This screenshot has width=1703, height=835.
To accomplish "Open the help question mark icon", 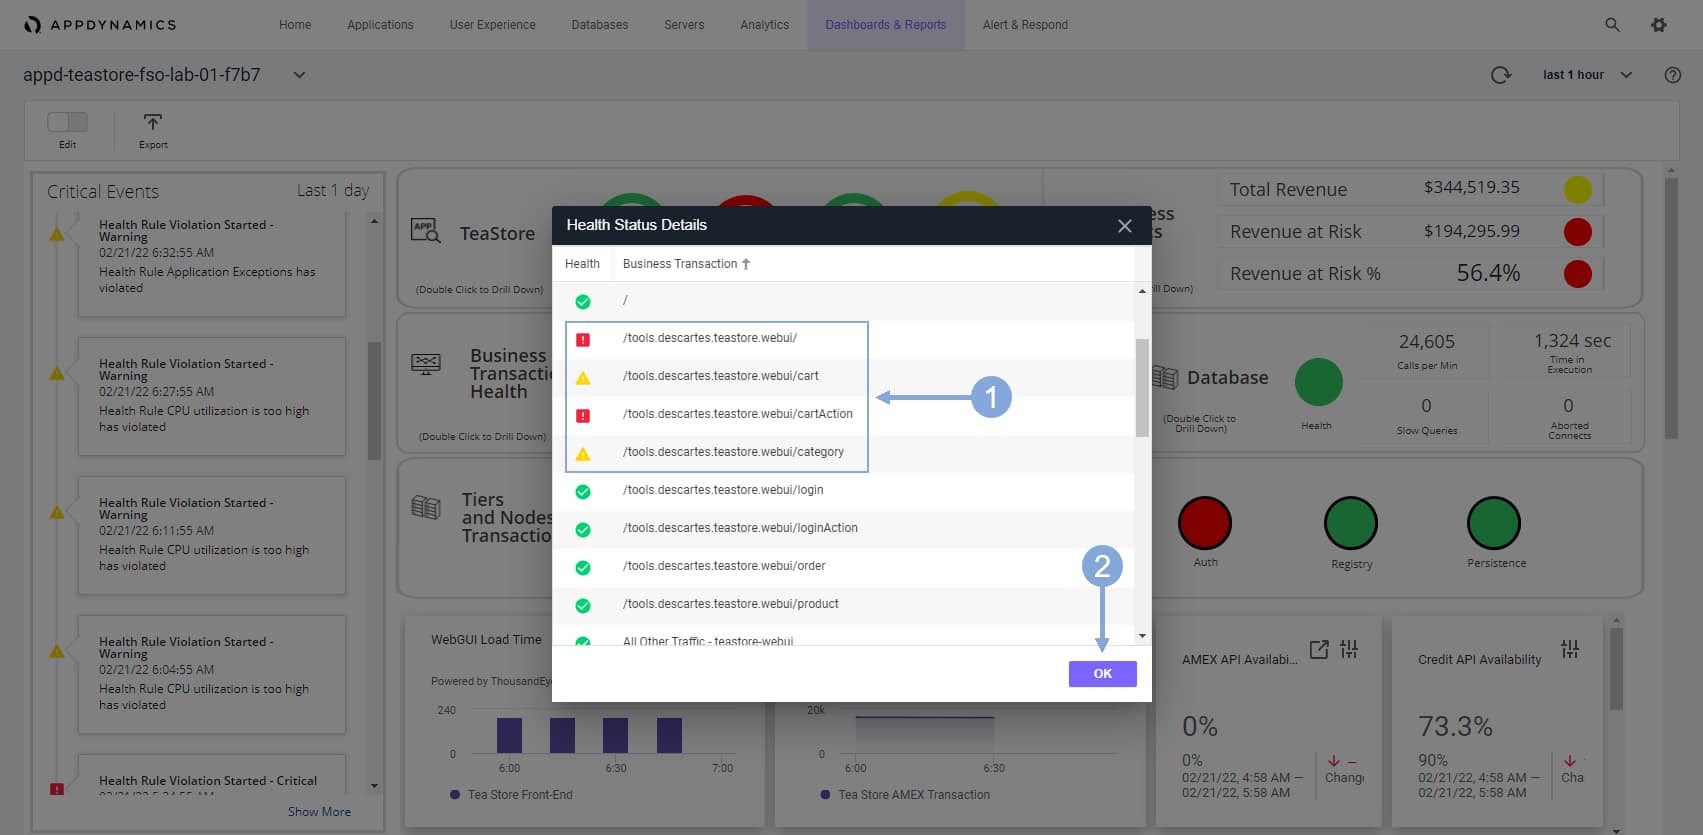I will (x=1672, y=75).
